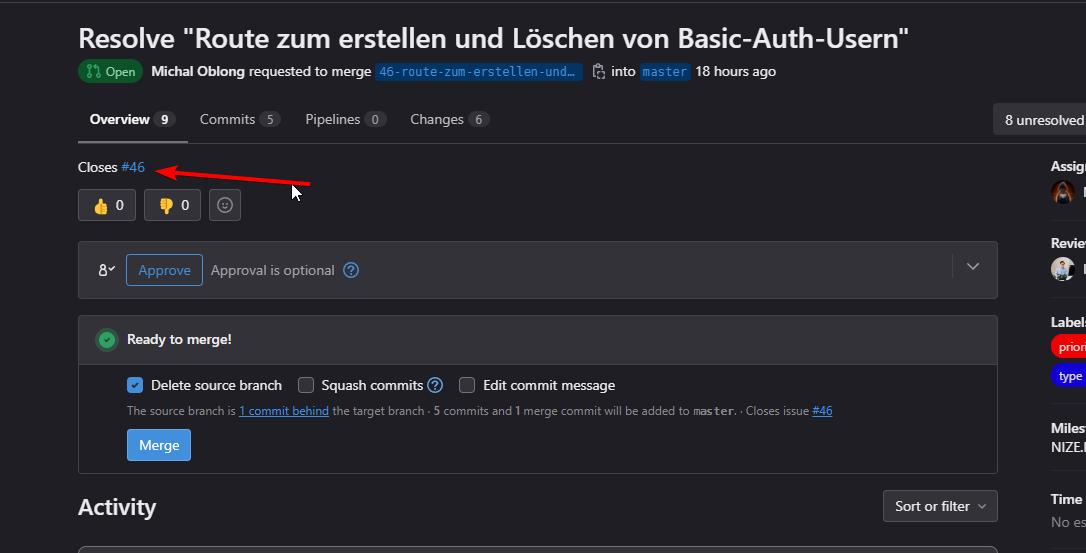Click the thumbs down reaction button
The width and height of the screenshot is (1086, 553).
[172, 205]
